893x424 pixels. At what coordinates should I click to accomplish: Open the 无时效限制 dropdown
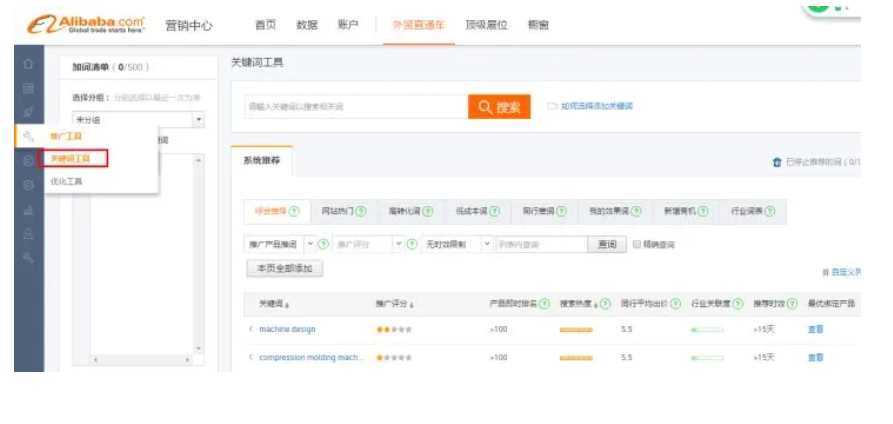(x=457, y=244)
